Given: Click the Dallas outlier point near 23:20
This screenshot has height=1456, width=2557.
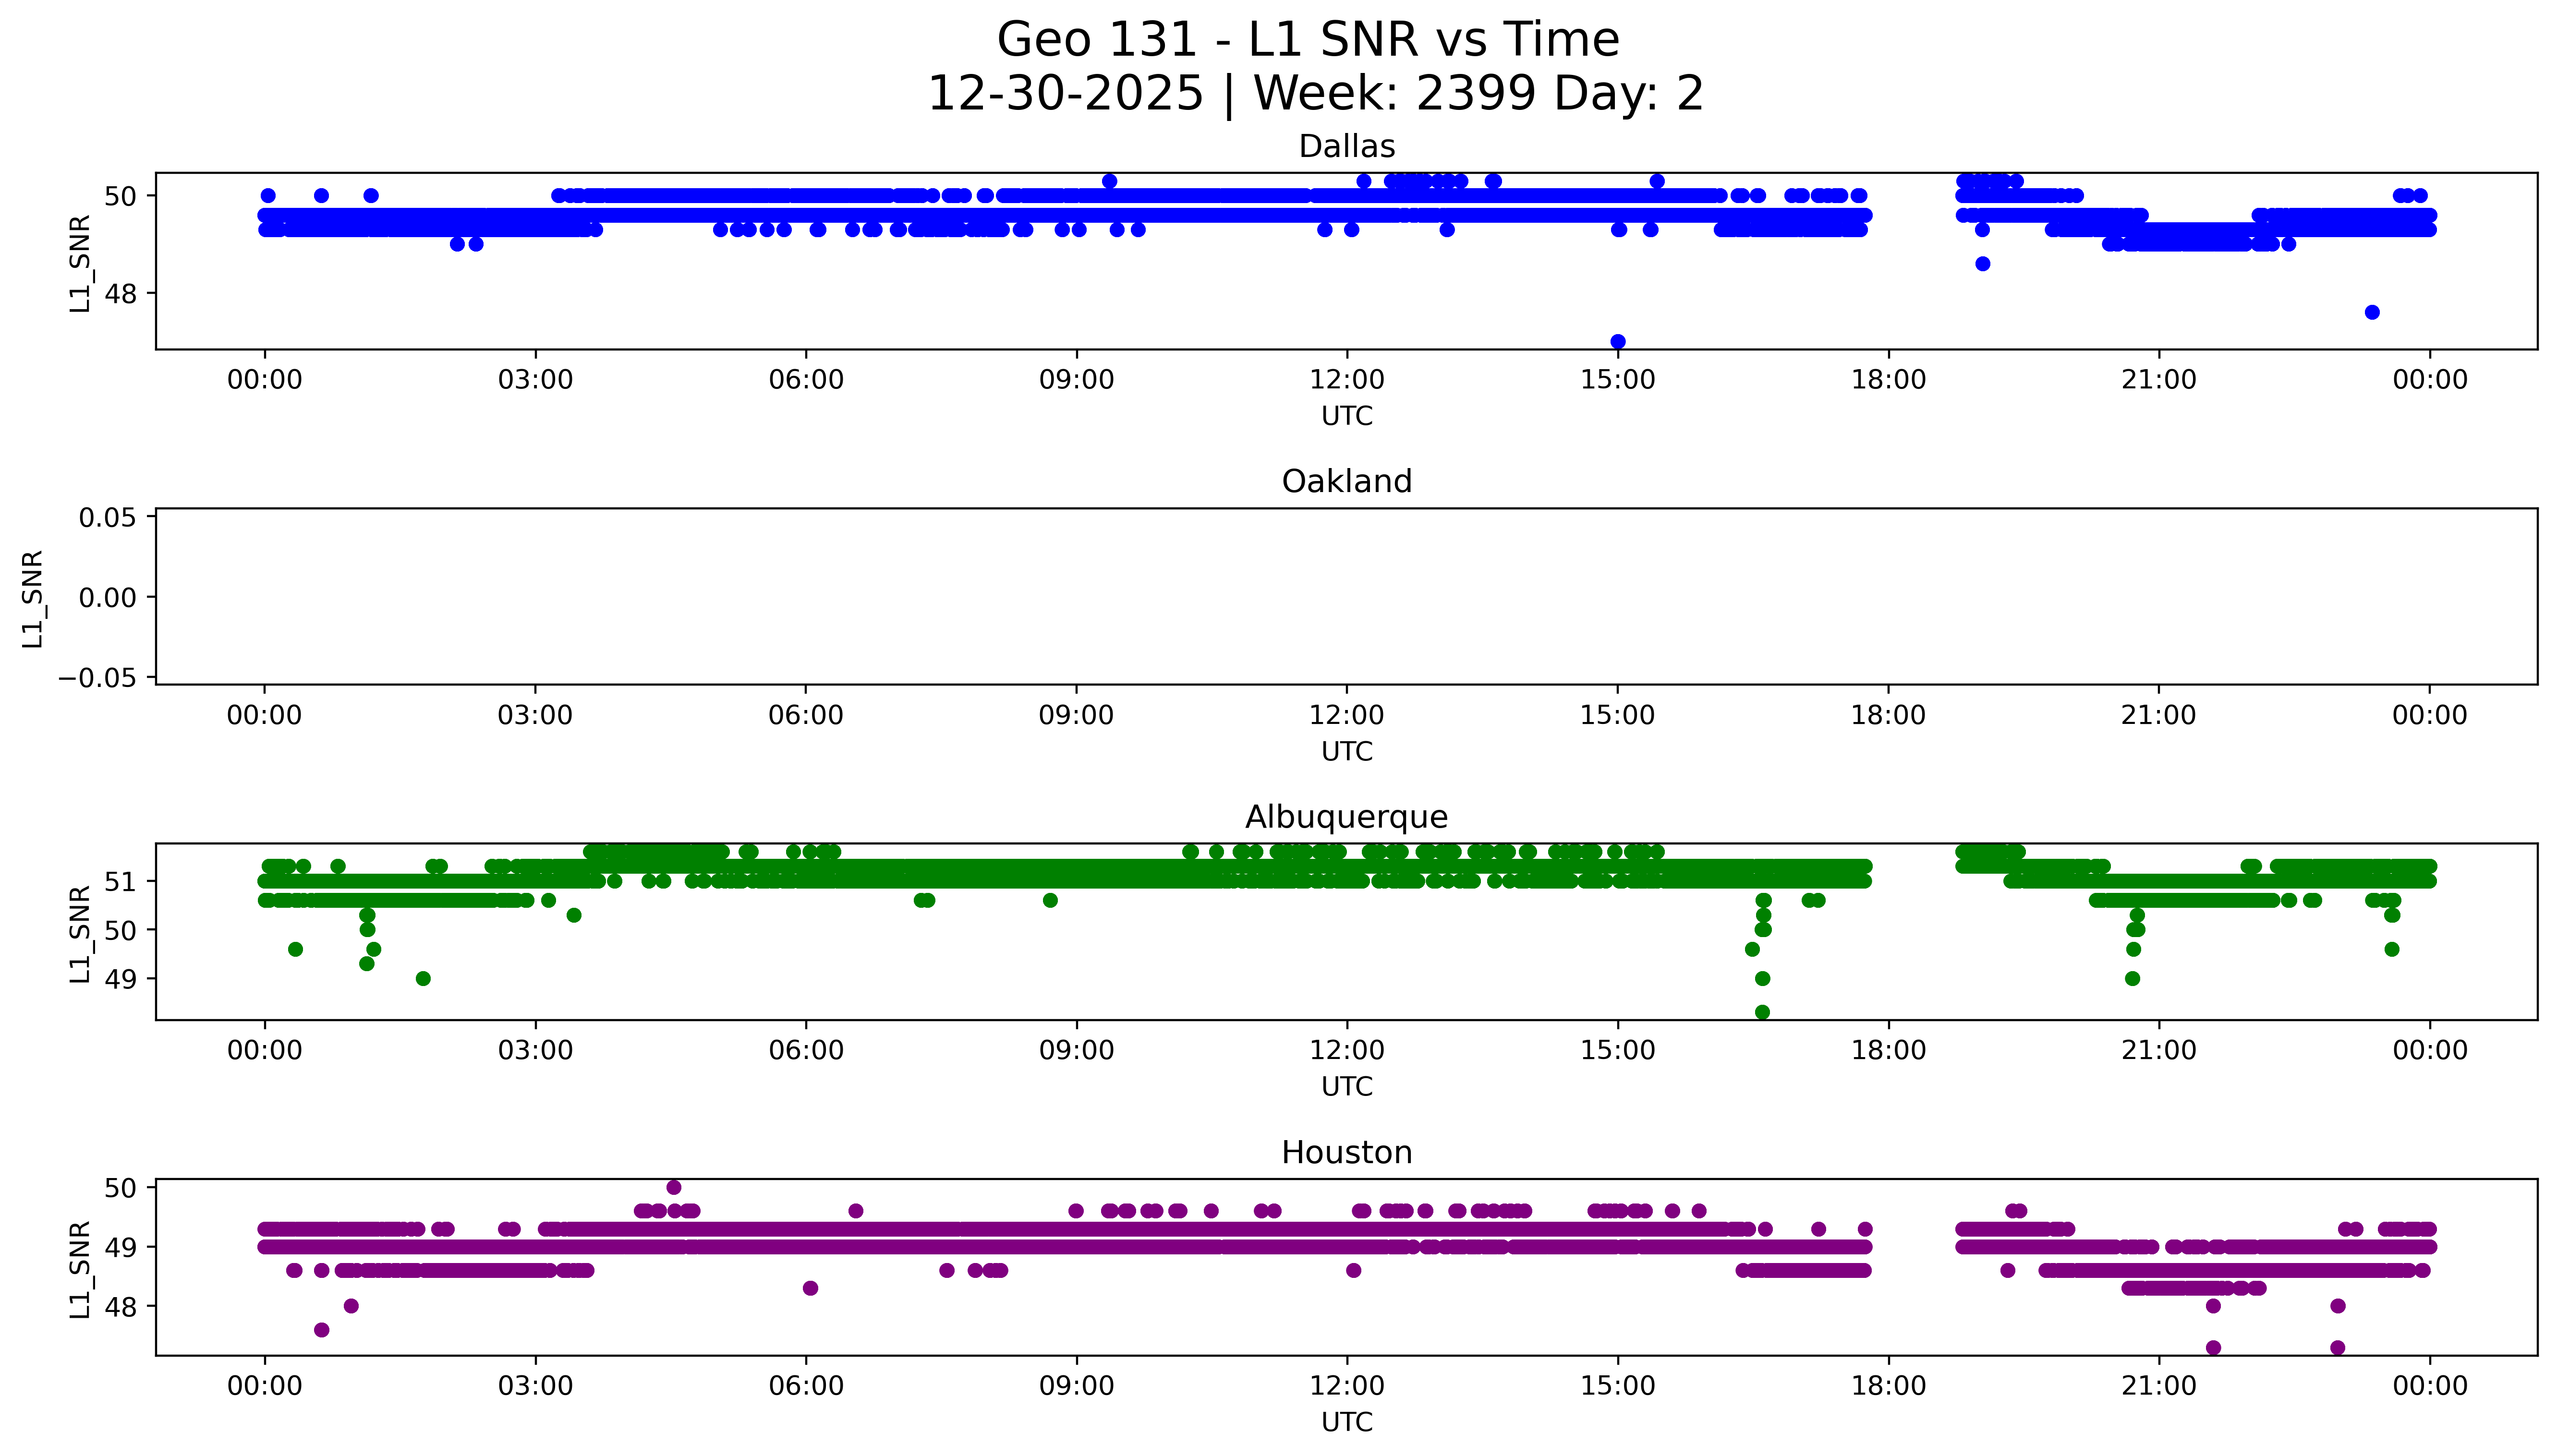Looking at the screenshot, I should [x=2372, y=312].
